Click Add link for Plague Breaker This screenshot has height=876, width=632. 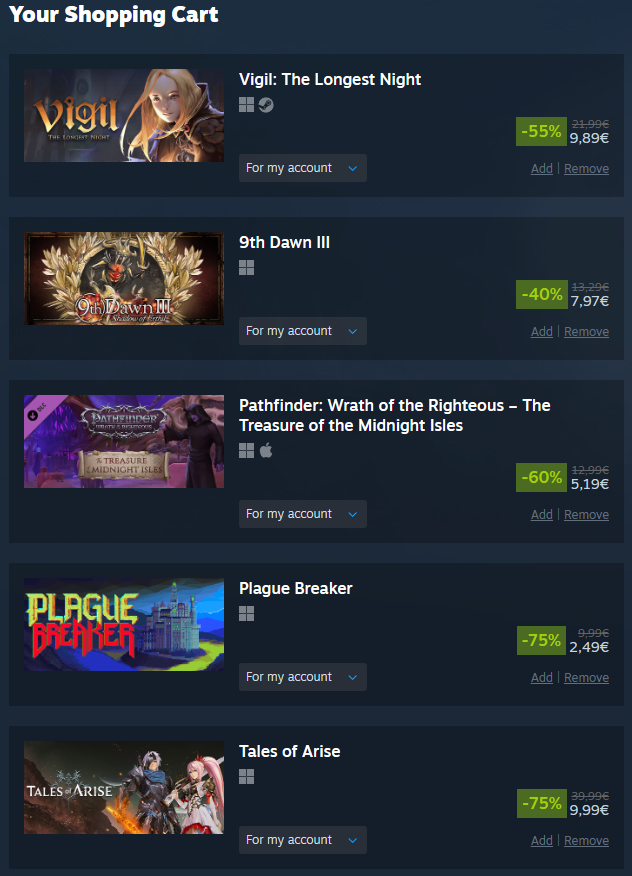point(541,678)
